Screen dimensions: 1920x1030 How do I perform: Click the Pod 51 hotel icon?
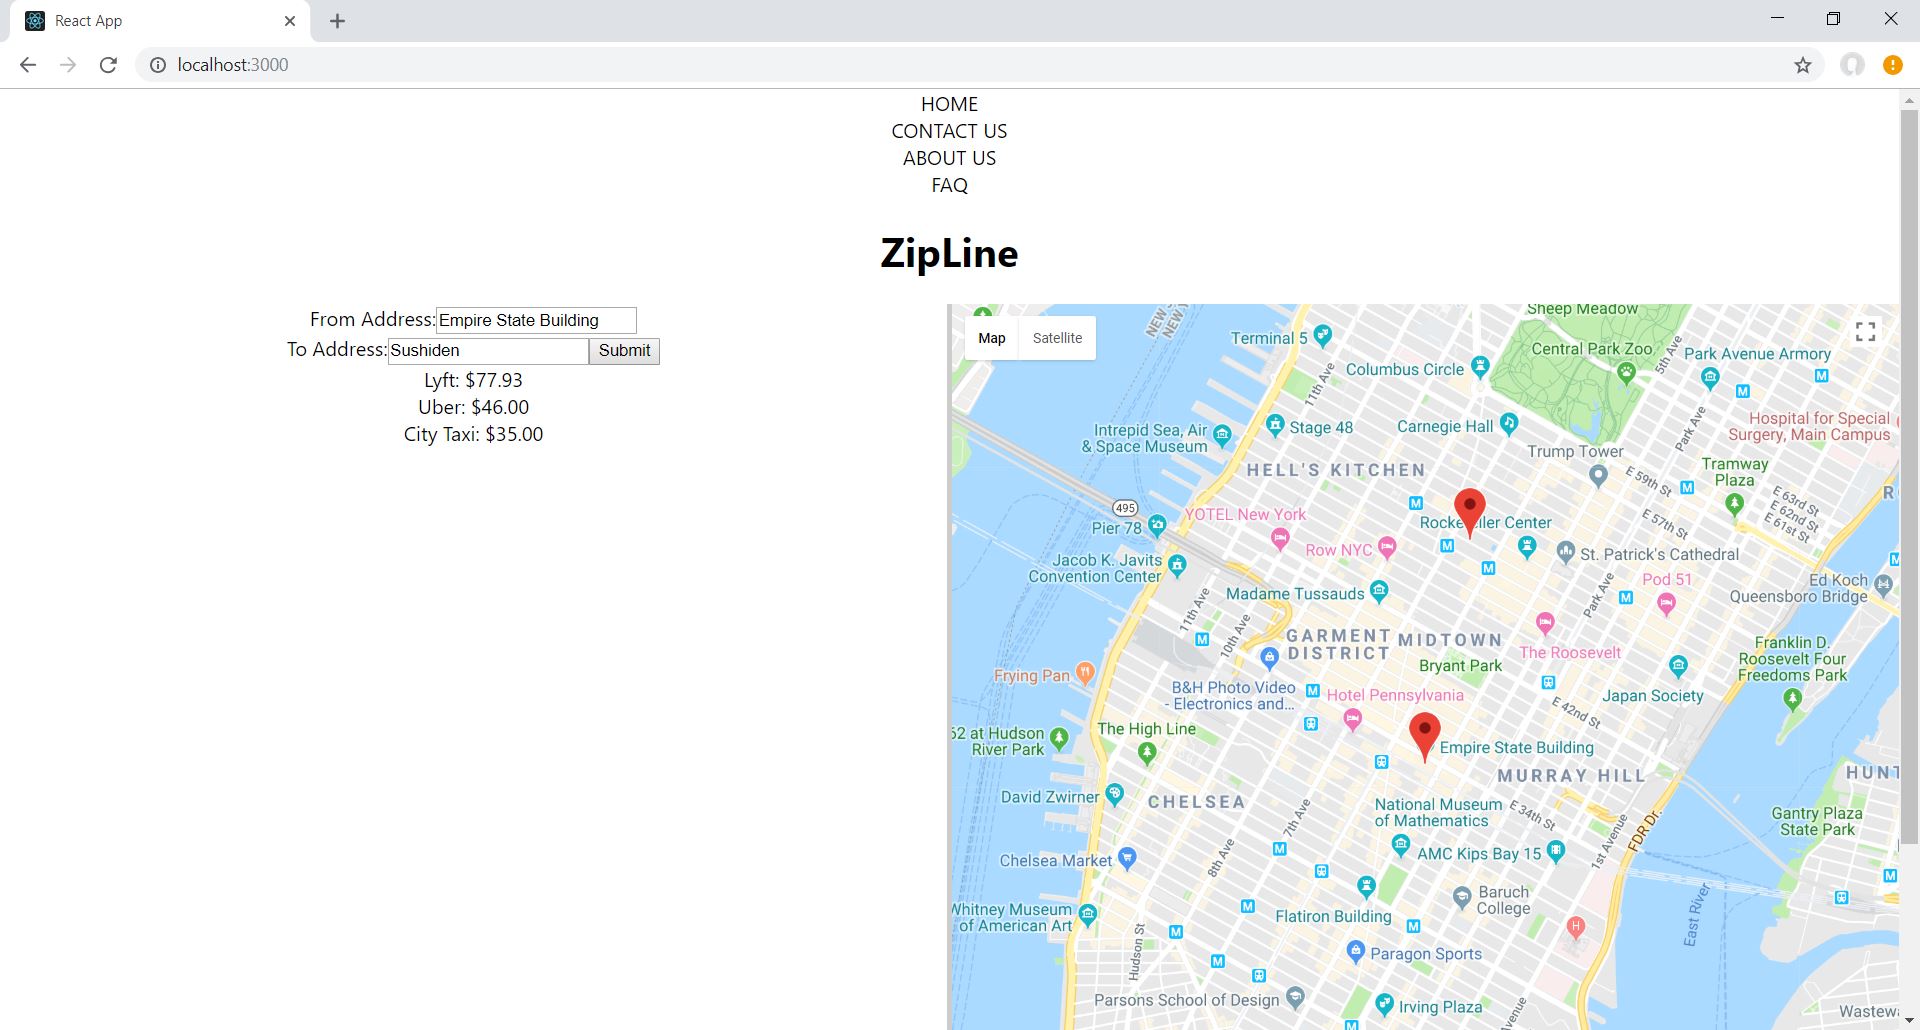[x=1666, y=603]
